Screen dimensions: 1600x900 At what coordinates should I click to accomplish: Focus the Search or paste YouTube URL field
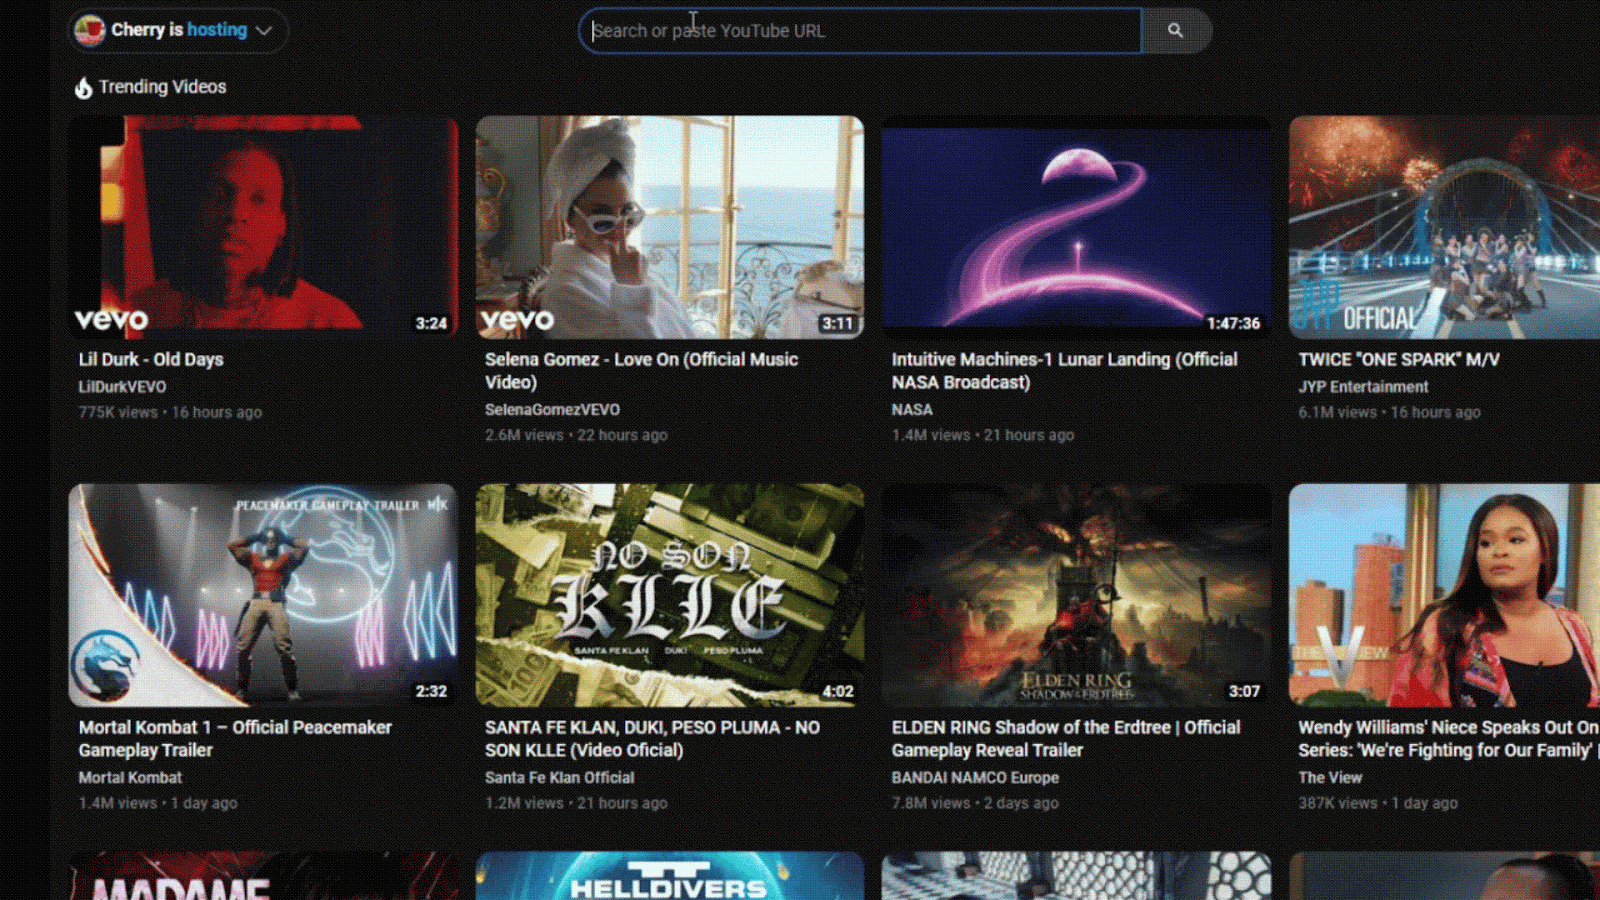pyautogui.click(x=860, y=31)
